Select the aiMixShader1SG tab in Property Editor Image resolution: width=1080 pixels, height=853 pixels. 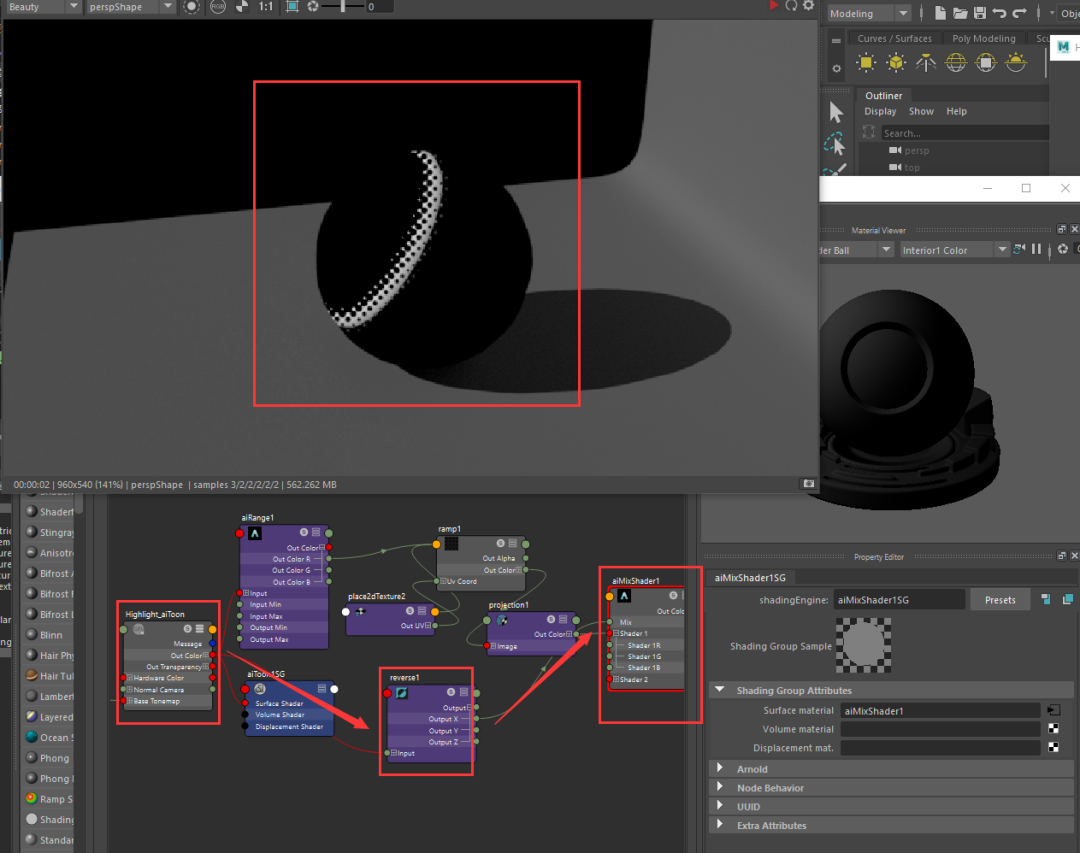[750, 577]
